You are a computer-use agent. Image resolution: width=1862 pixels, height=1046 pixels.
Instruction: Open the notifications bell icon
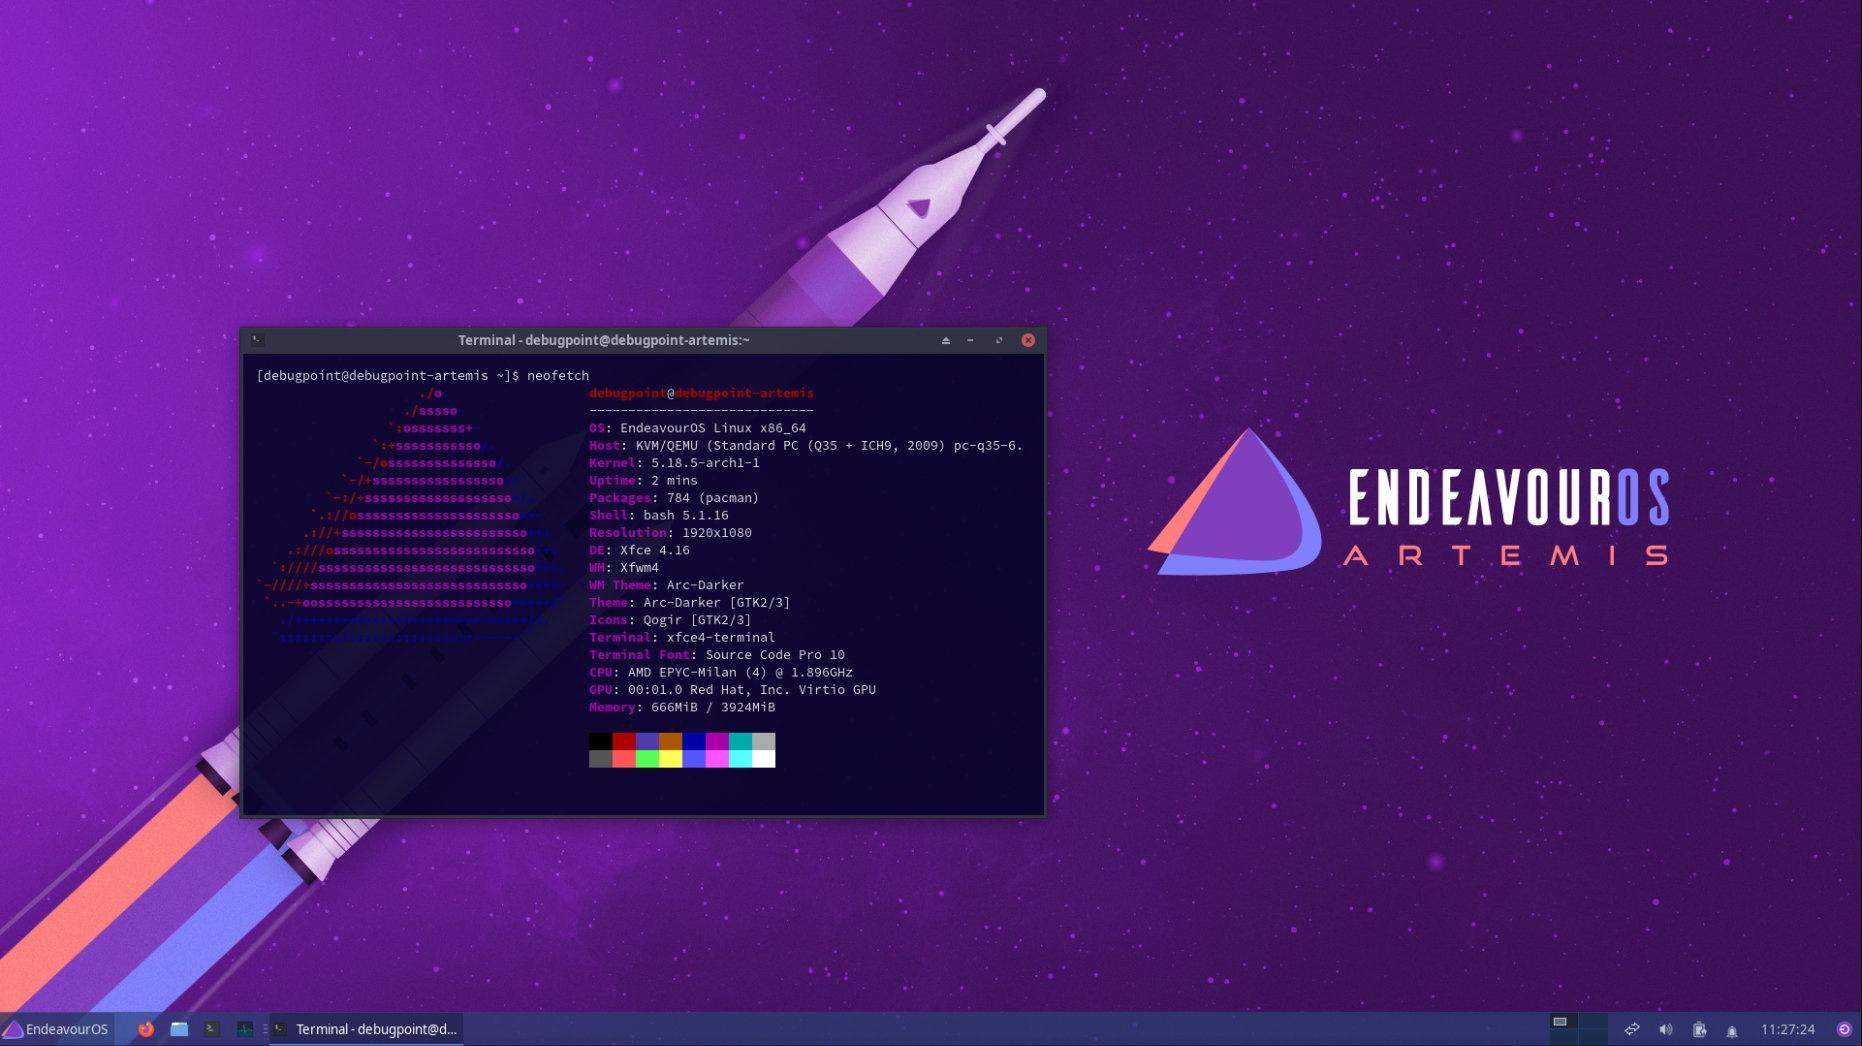pyautogui.click(x=1732, y=1030)
